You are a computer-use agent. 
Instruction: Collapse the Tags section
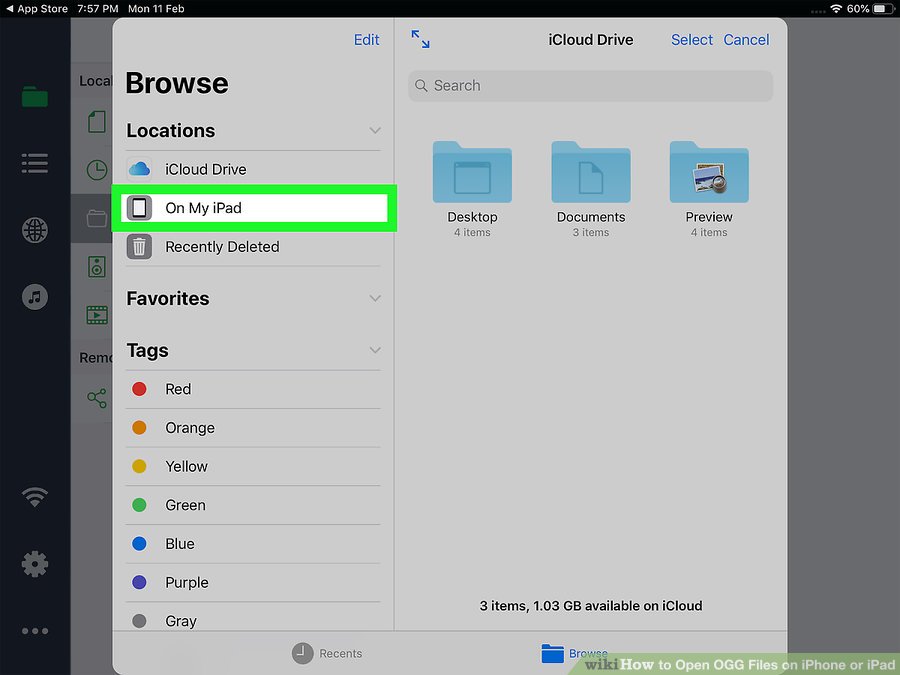(375, 350)
